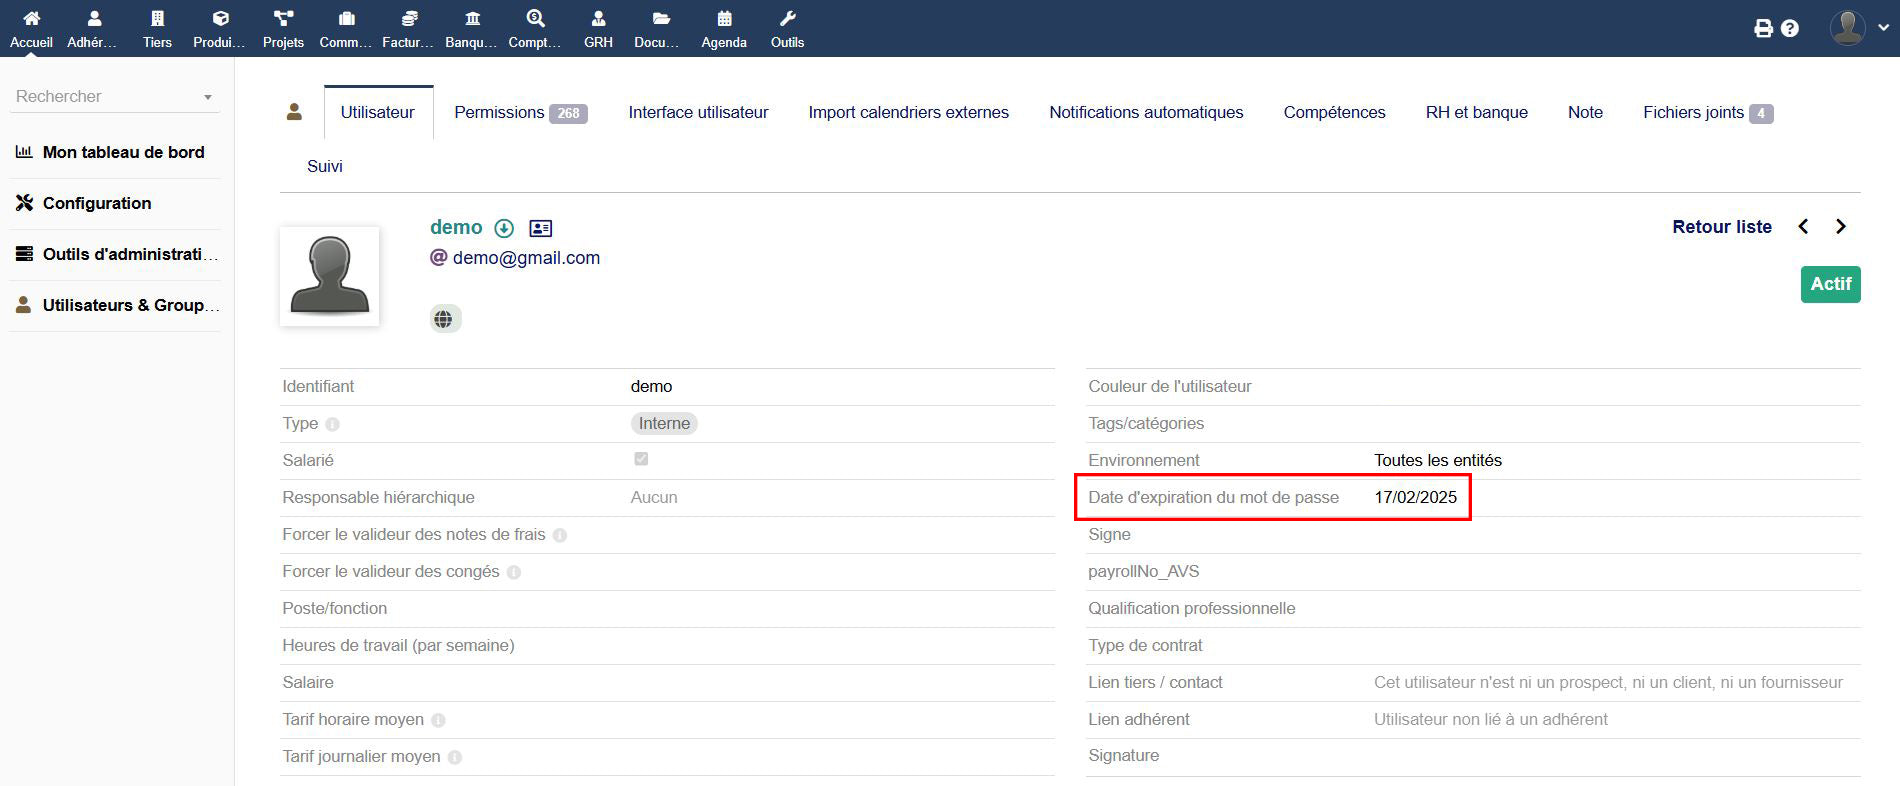Click the Outils wrench icon

tap(787, 19)
